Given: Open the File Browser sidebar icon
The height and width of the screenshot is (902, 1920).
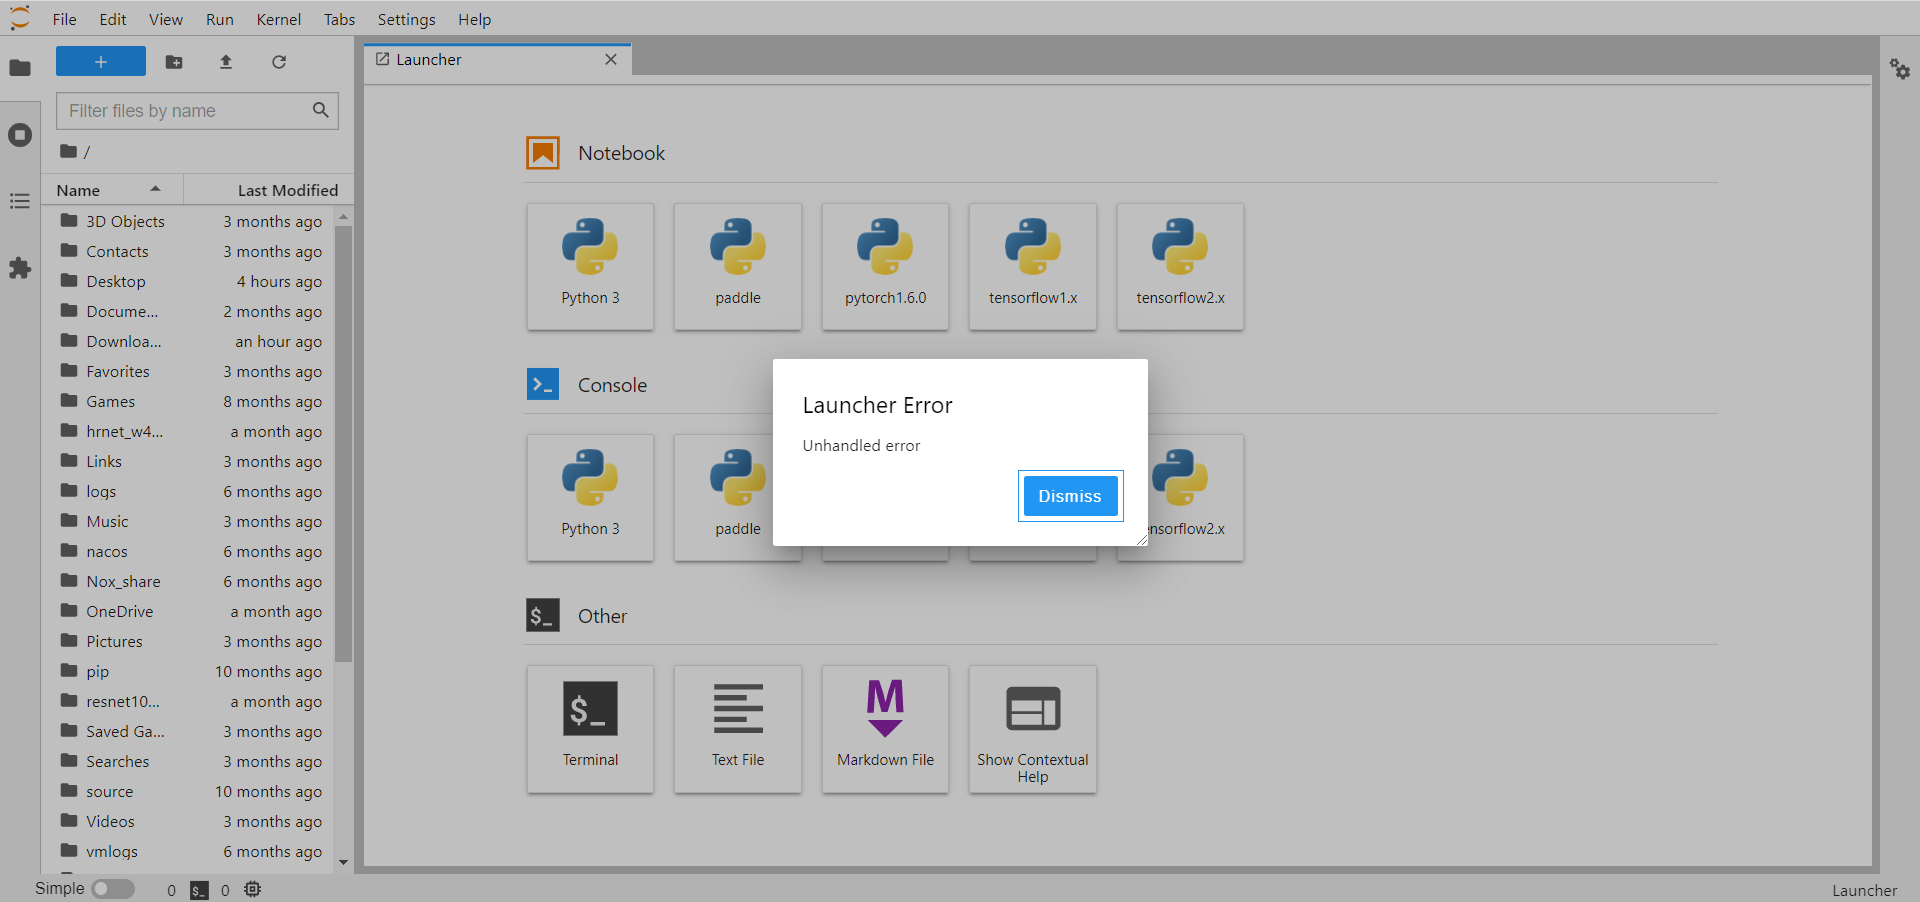Looking at the screenshot, I should tap(20, 68).
